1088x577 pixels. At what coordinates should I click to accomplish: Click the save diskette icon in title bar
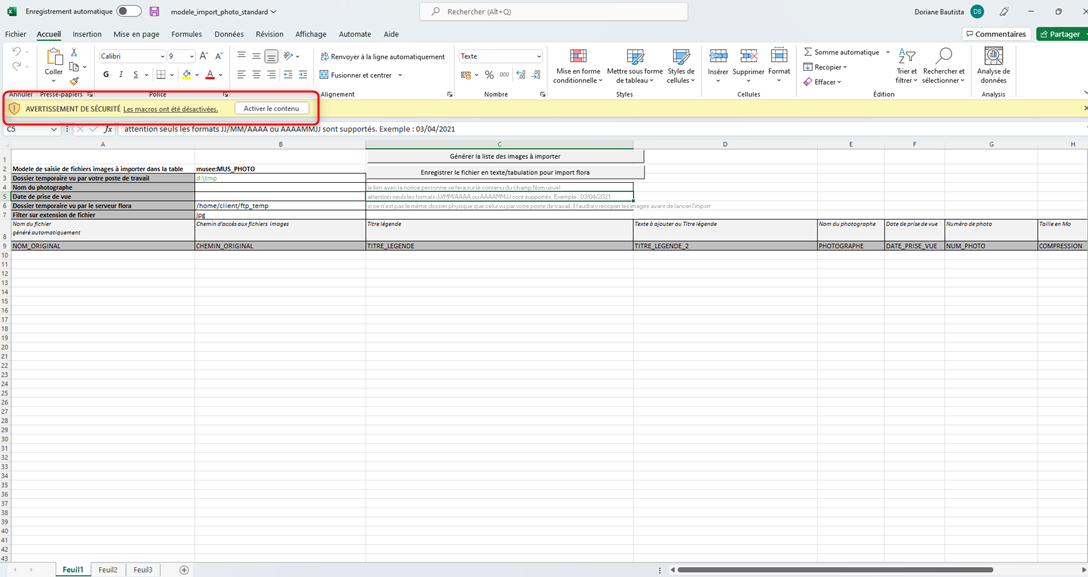click(x=155, y=12)
